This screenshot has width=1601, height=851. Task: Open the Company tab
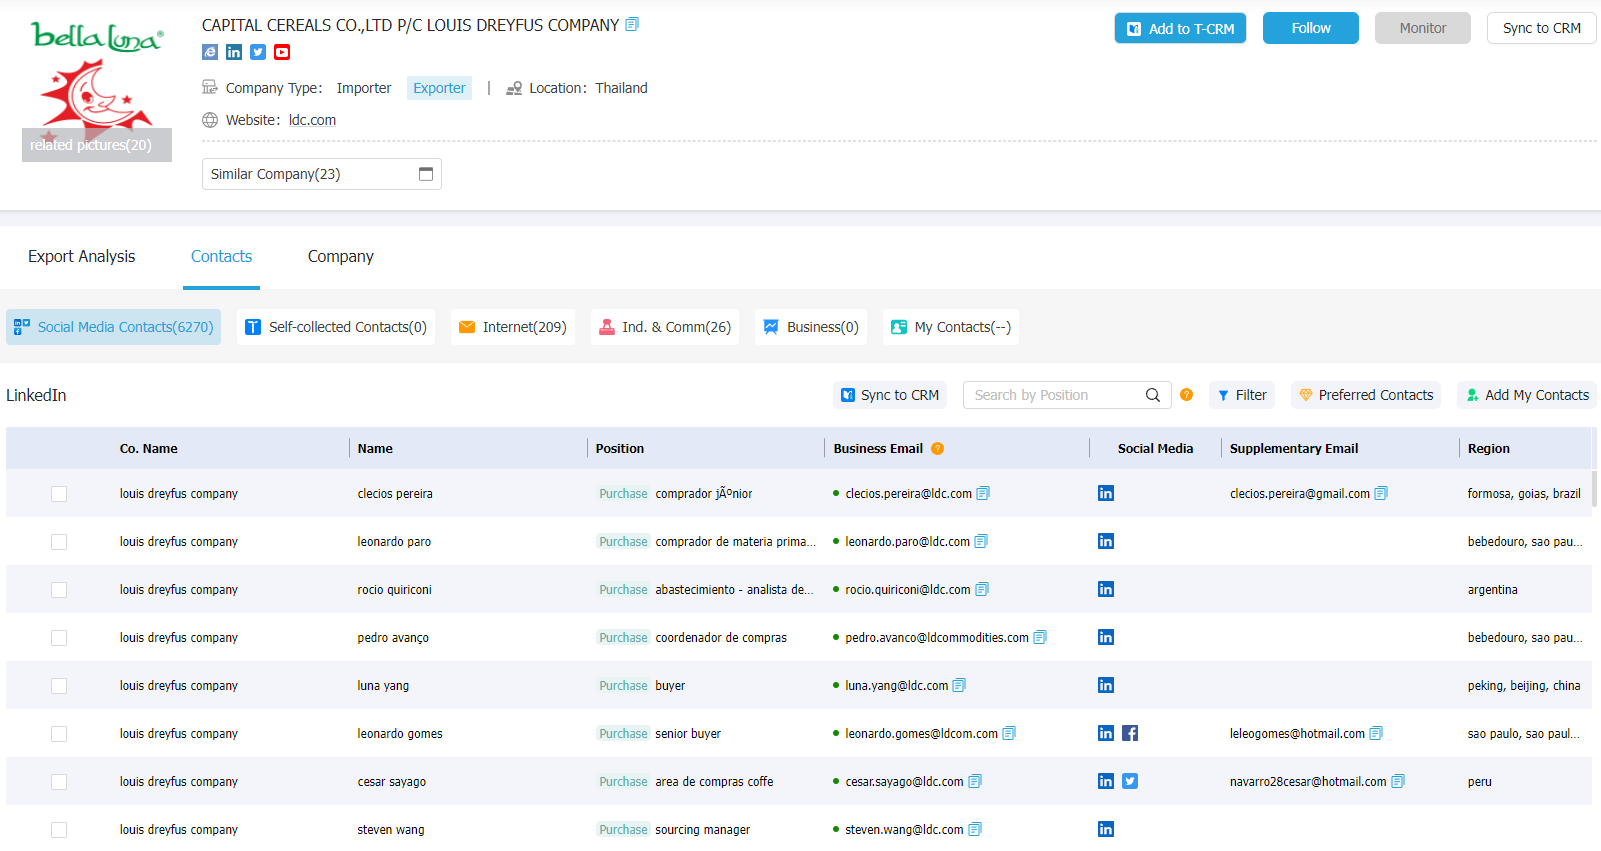341,256
